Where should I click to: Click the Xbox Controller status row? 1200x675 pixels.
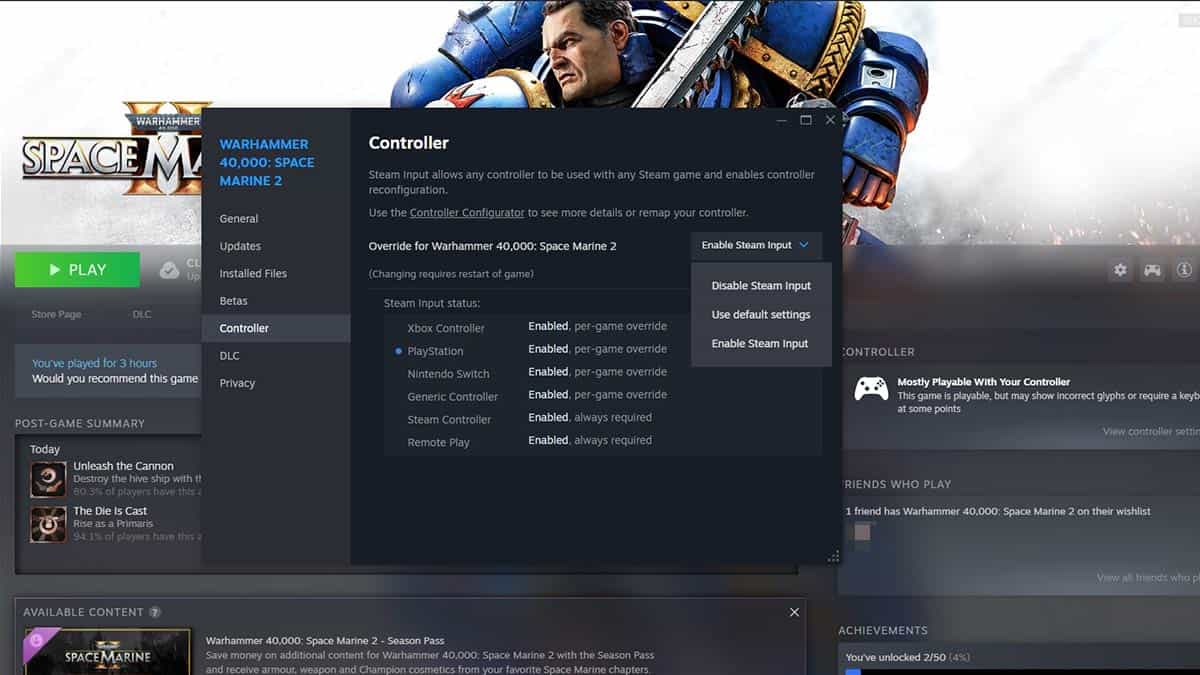point(603,327)
